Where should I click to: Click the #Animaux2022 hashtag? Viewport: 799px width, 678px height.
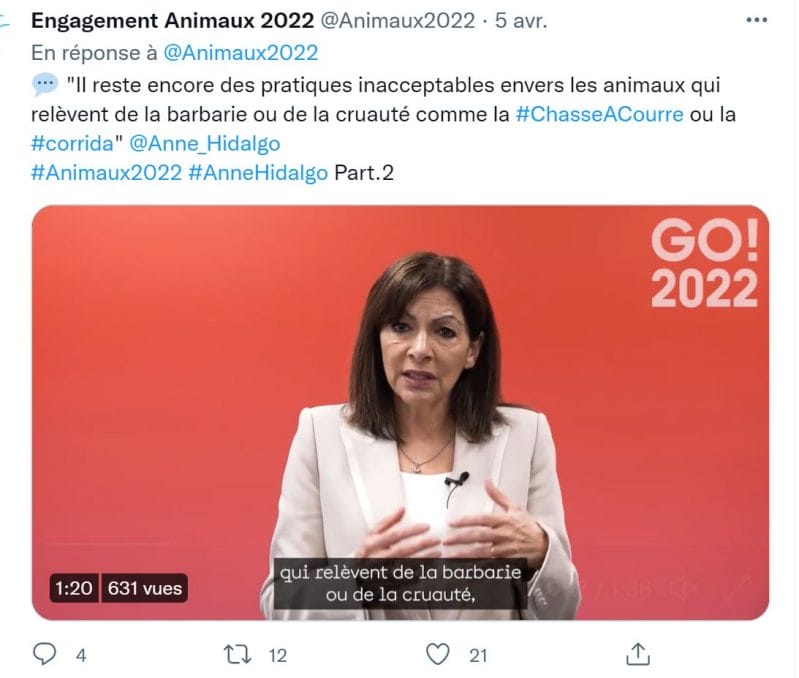(x=106, y=173)
